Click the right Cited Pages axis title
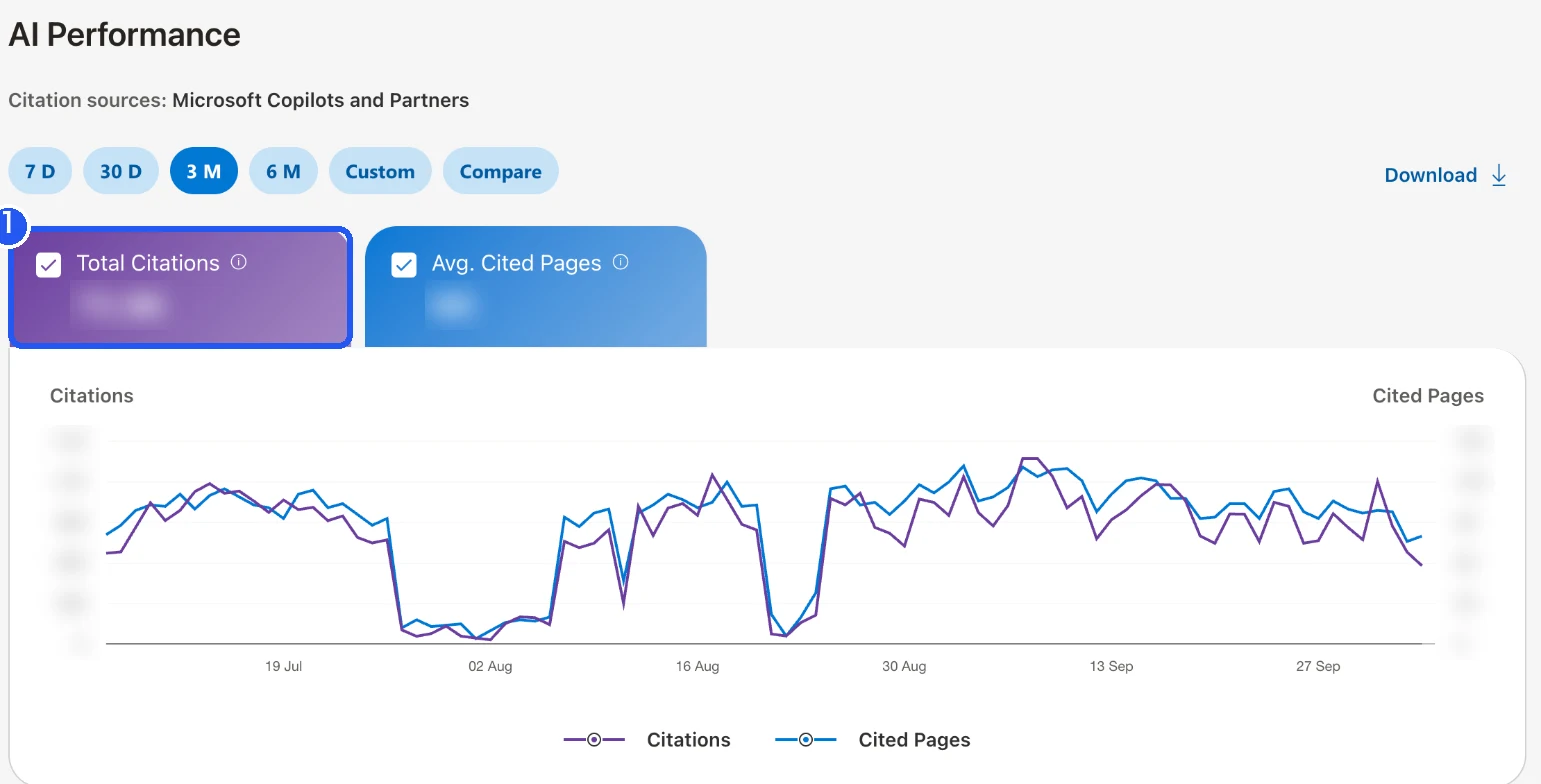Image resolution: width=1541 pixels, height=784 pixels. (x=1428, y=396)
